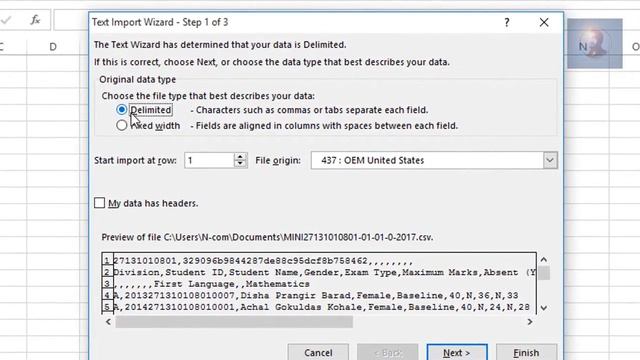Select column D header in Excel
Image resolution: width=640 pixels, height=360 pixels.
pos(53,47)
